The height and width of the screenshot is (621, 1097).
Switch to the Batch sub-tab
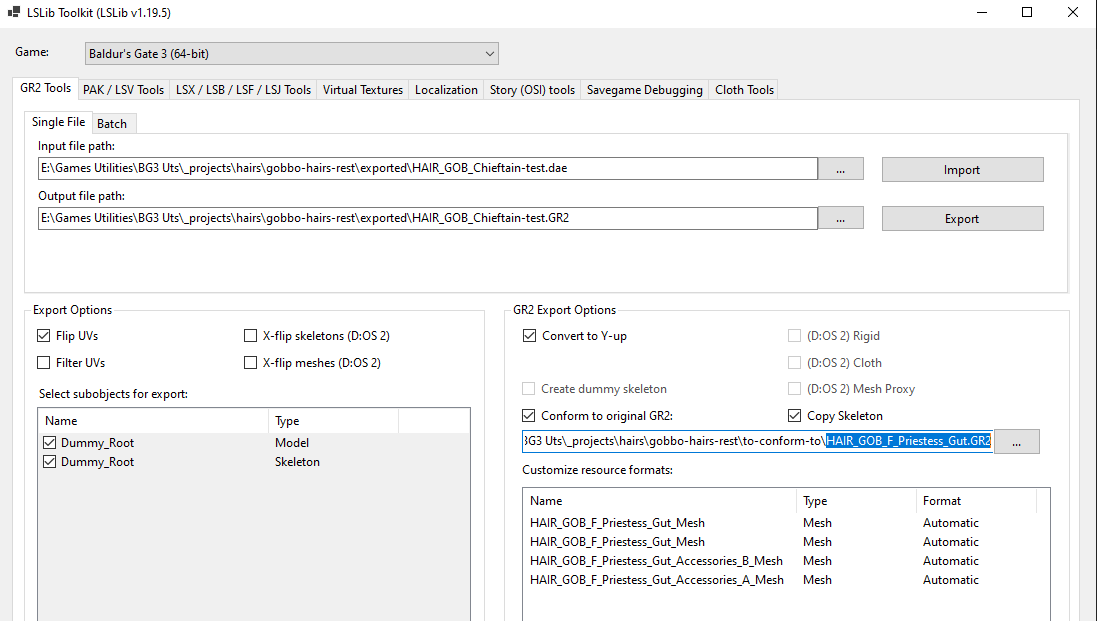pos(112,124)
